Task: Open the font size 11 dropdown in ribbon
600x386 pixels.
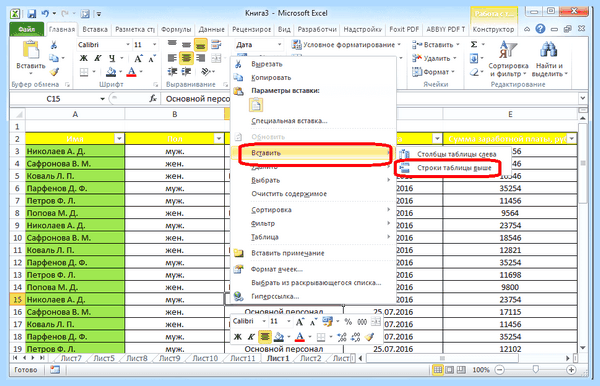Action: point(154,45)
